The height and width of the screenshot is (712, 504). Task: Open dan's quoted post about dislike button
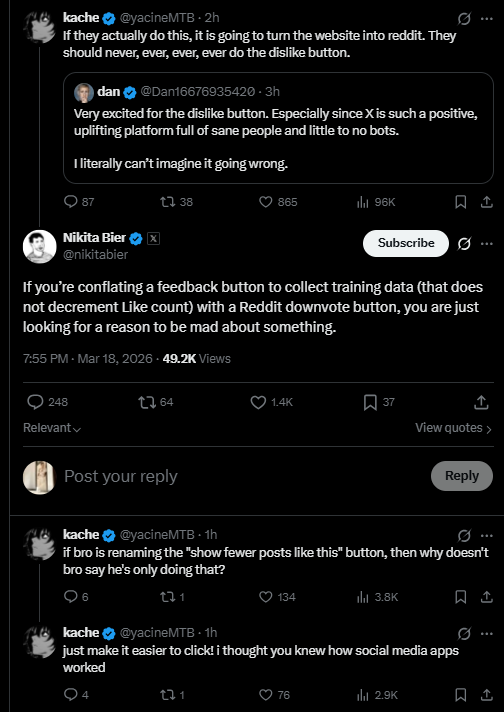[278, 128]
